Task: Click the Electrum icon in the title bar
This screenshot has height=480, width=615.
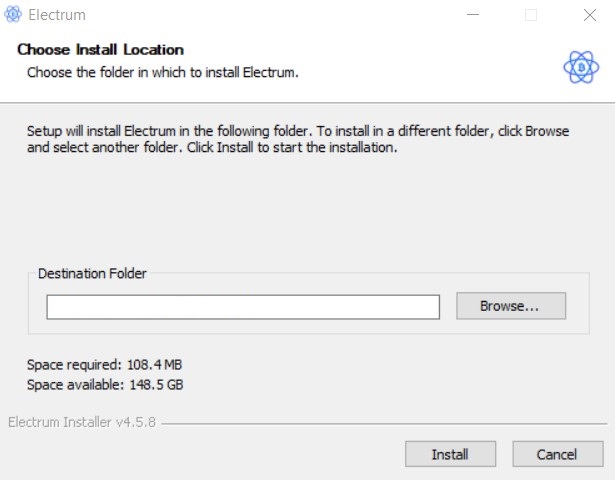Action: tap(13, 15)
